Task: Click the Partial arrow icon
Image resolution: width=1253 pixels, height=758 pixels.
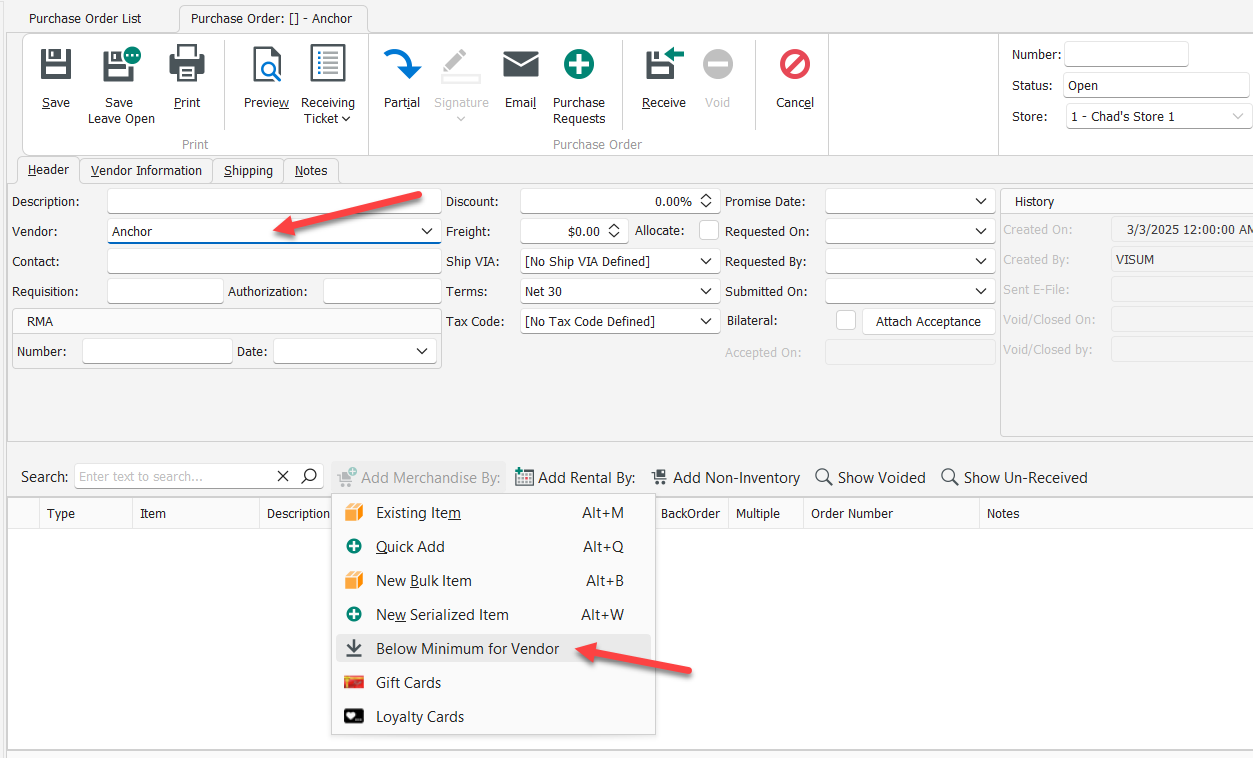Action: 402,65
